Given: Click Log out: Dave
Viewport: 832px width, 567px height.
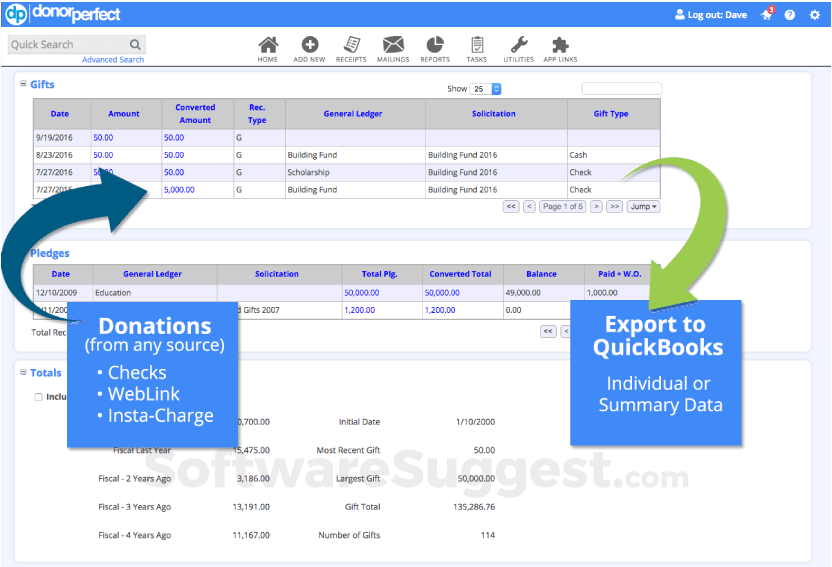Looking at the screenshot, I should click(717, 15).
